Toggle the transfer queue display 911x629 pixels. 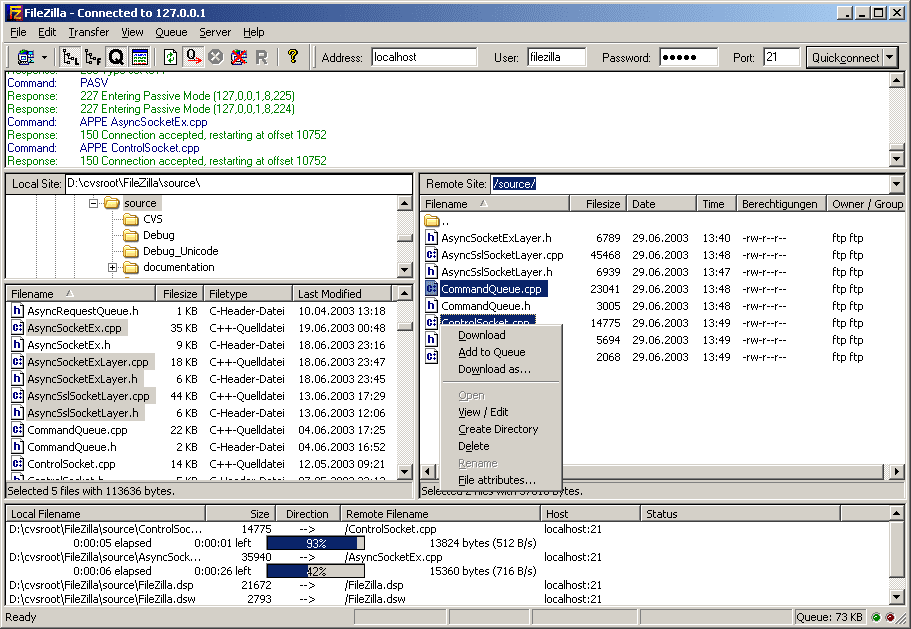(x=115, y=57)
